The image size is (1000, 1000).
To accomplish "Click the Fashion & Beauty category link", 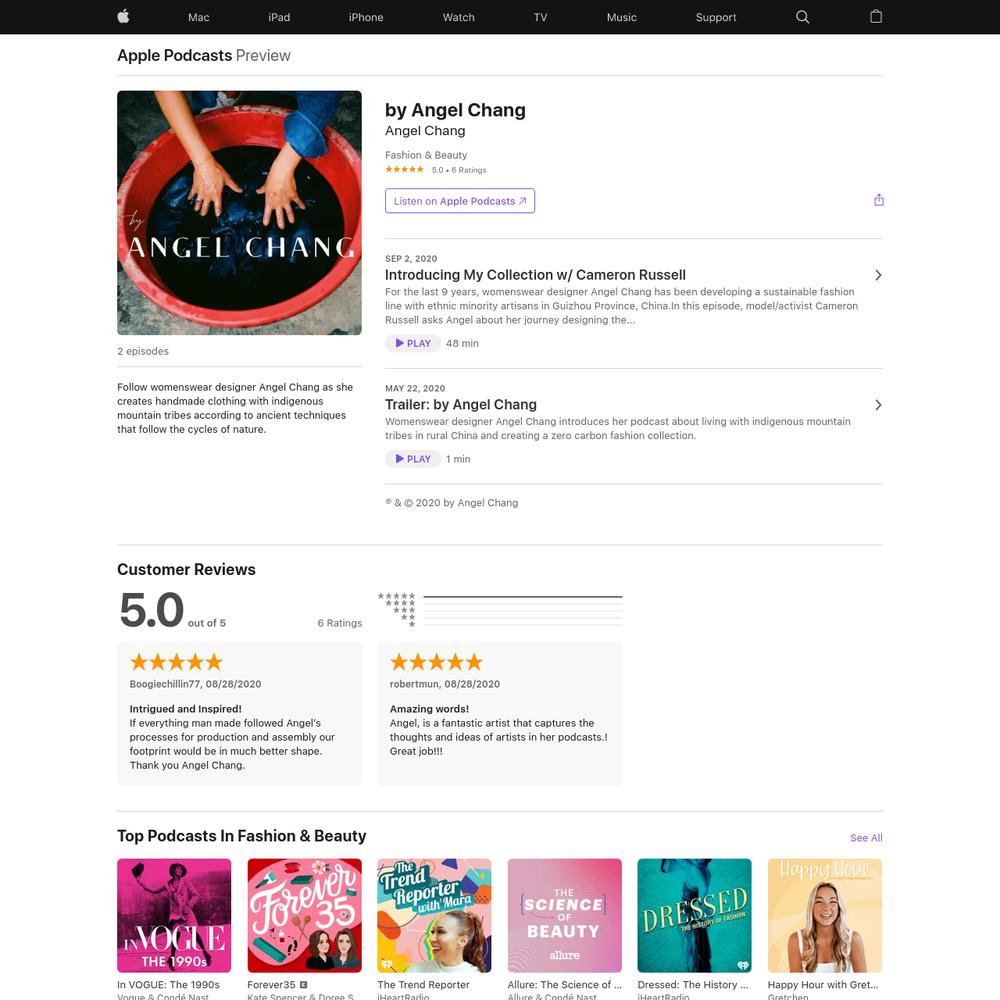I will point(425,155).
